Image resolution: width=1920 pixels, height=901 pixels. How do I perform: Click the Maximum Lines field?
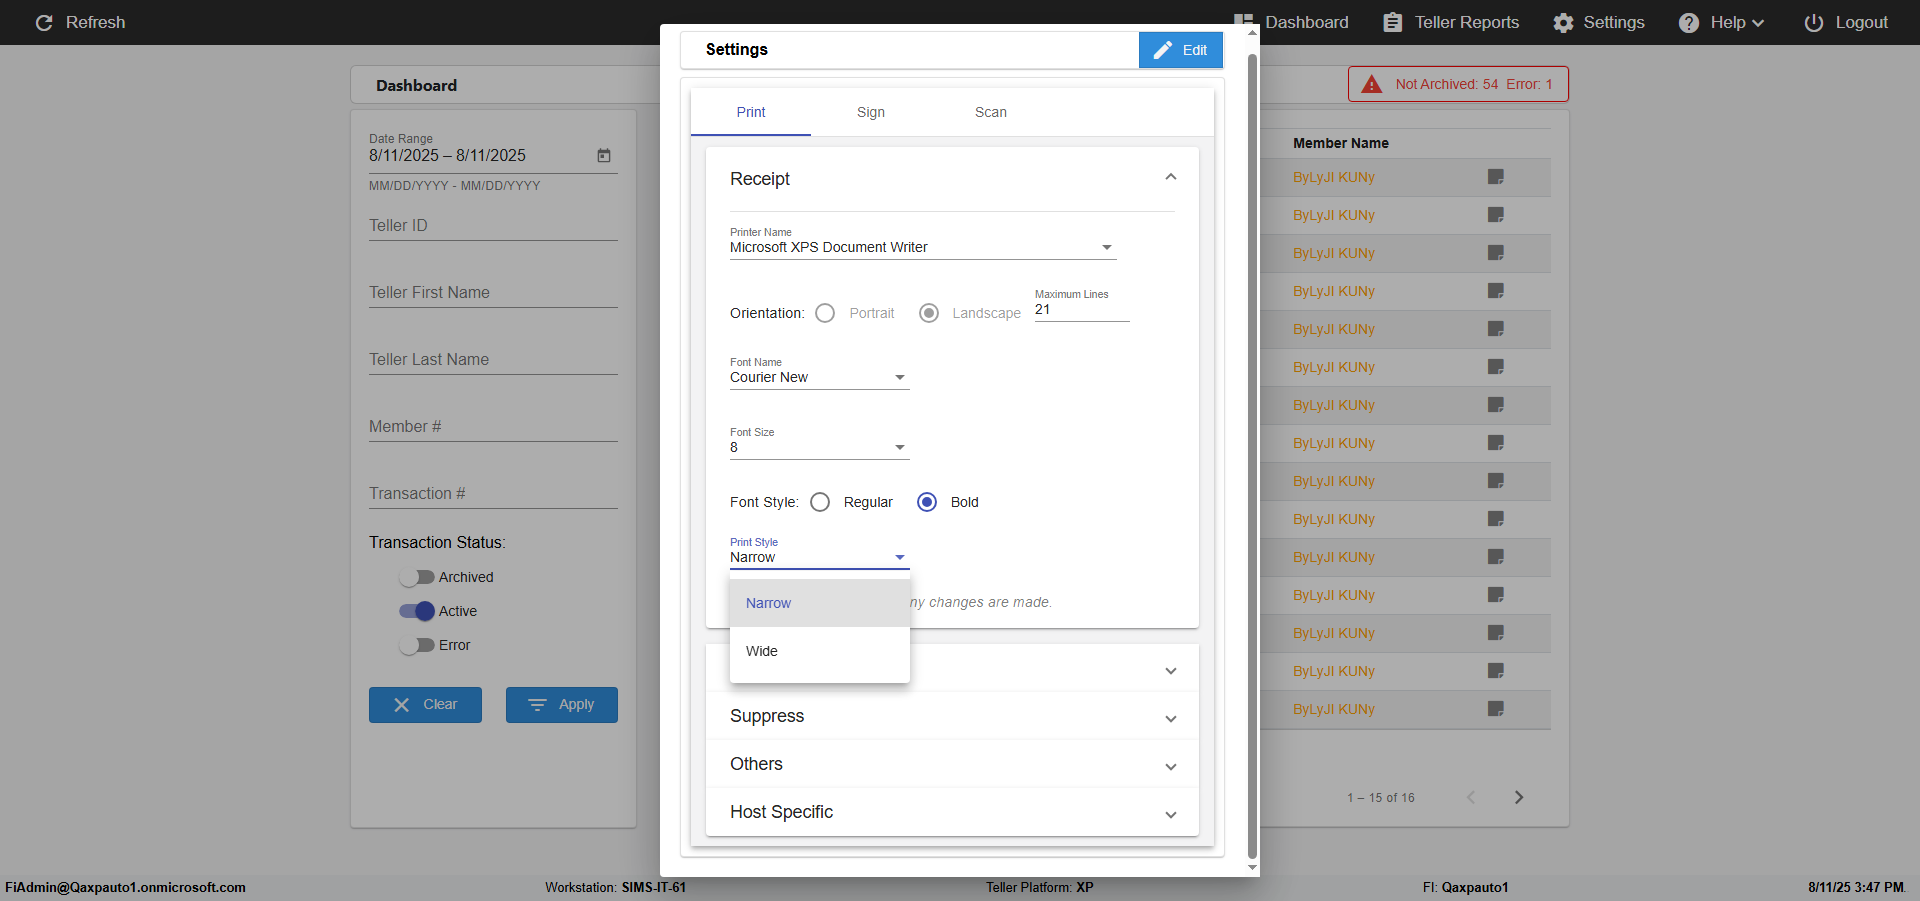point(1082,310)
